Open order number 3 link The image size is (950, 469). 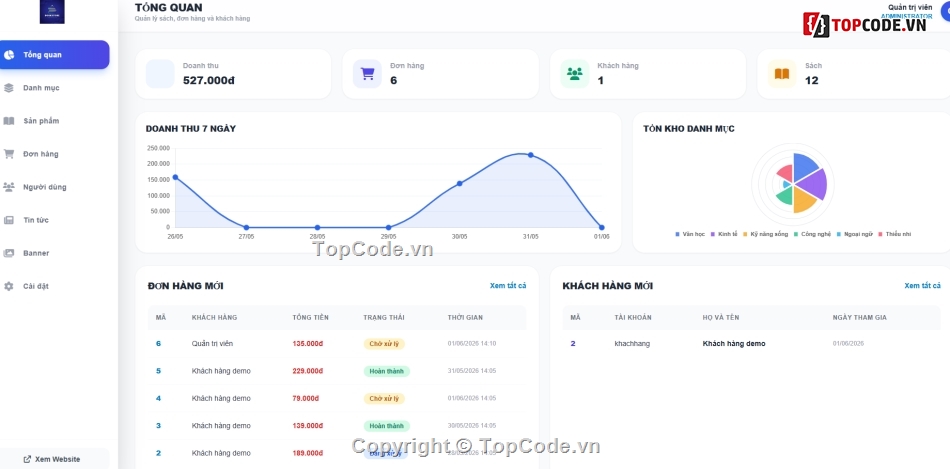[159, 425]
